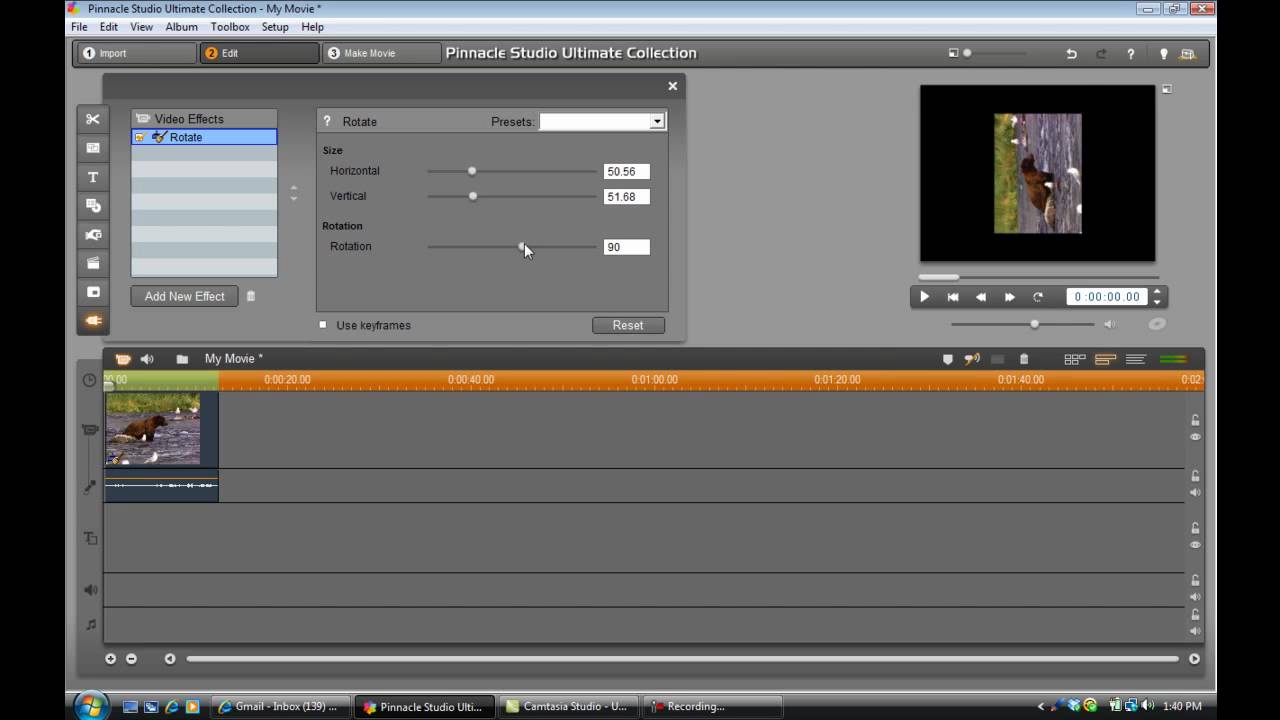Viewport: 1280px width, 720px height.
Task: Switch to Timeline view icon
Action: tap(1105, 359)
